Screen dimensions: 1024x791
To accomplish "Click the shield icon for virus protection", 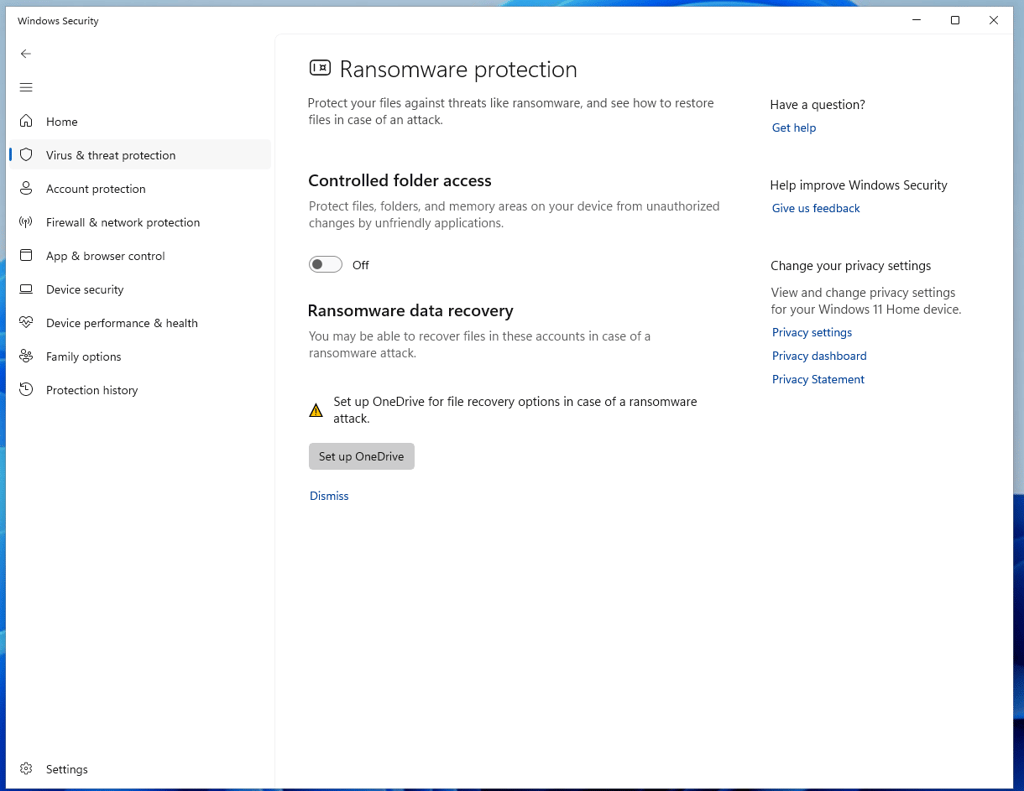I will [x=26, y=155].
